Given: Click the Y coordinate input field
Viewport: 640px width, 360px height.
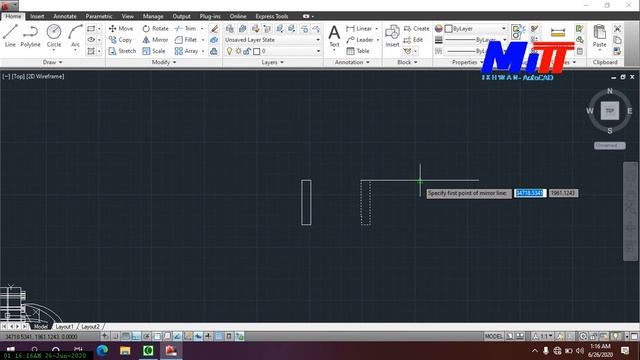Looking at the screenshot, I should click(563, 193).
